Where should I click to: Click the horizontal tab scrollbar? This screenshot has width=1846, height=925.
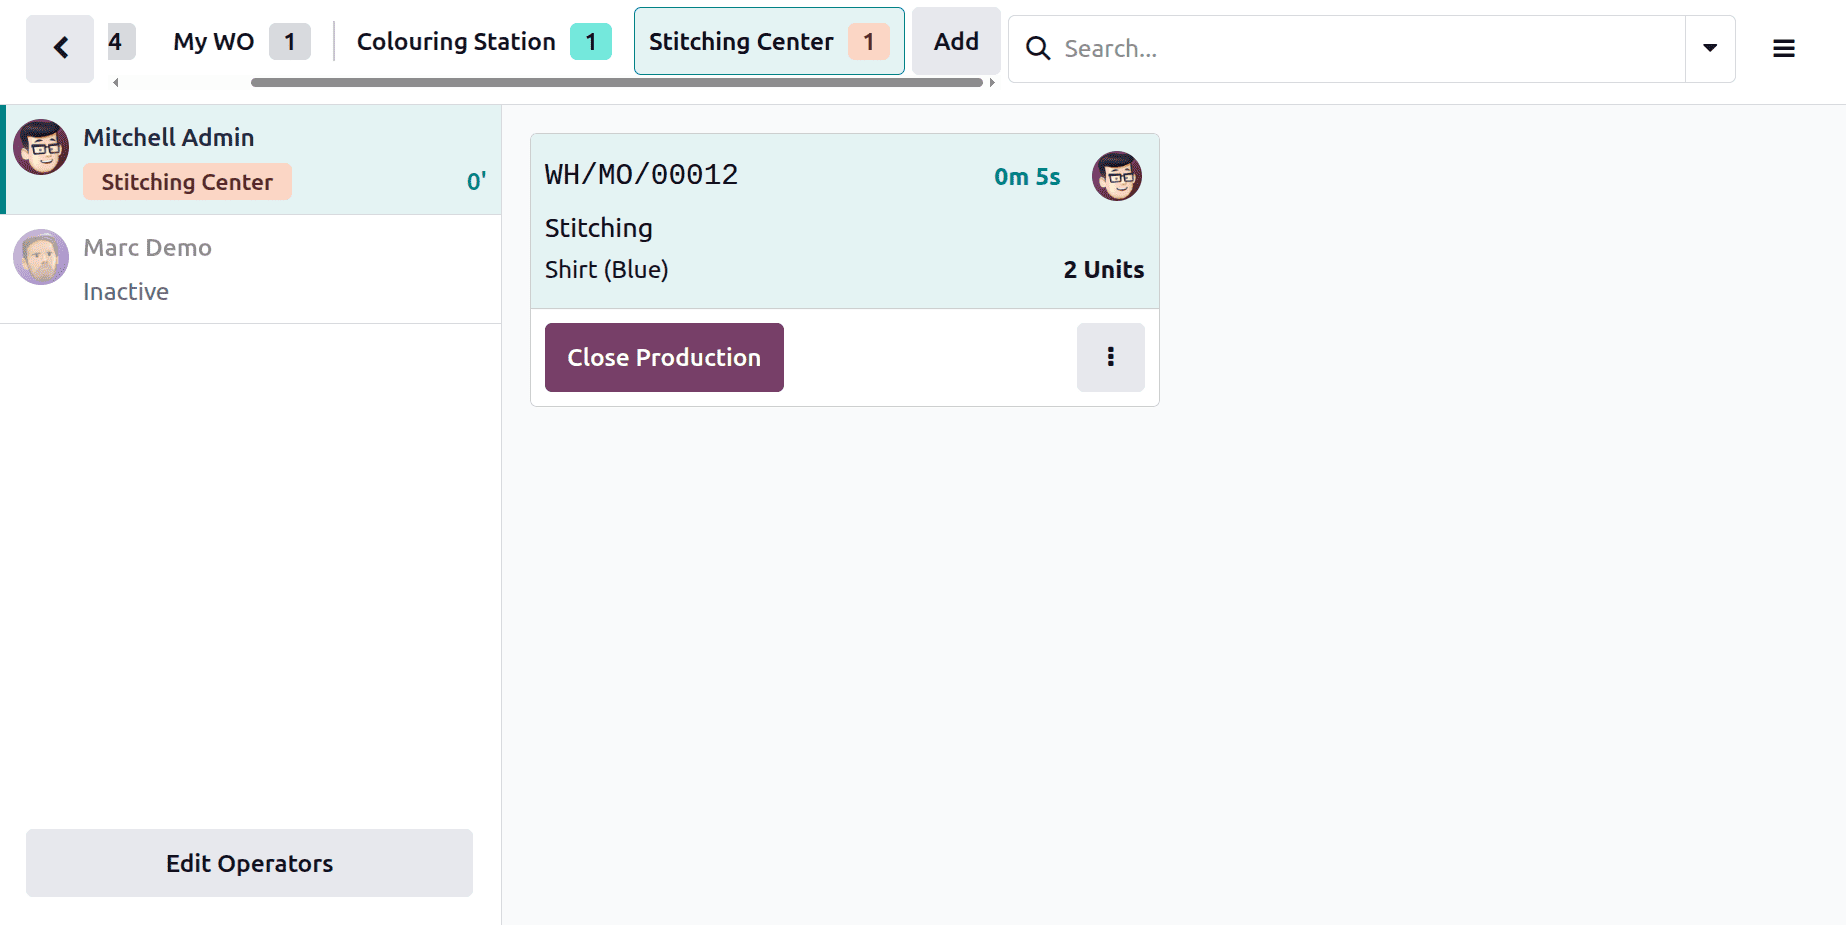(x=616, y=83)
